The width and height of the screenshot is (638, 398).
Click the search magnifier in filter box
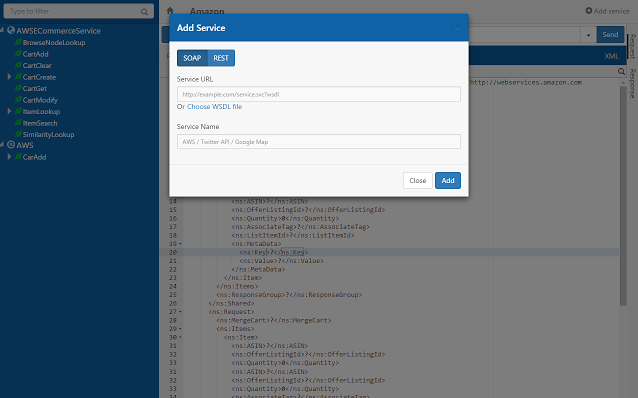[x=144, y=12]
